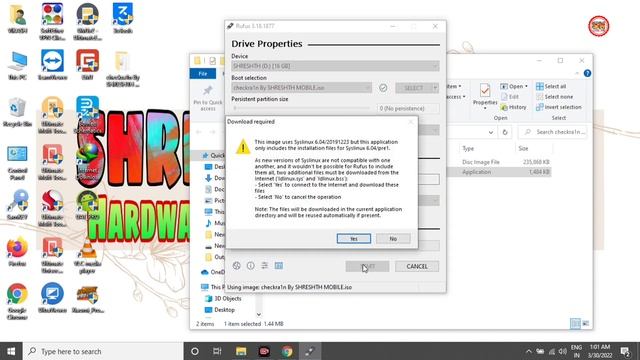Select Quick access in Explorer tree
The width and height of the screenshot is (640, 360).
tap(213, 155)
